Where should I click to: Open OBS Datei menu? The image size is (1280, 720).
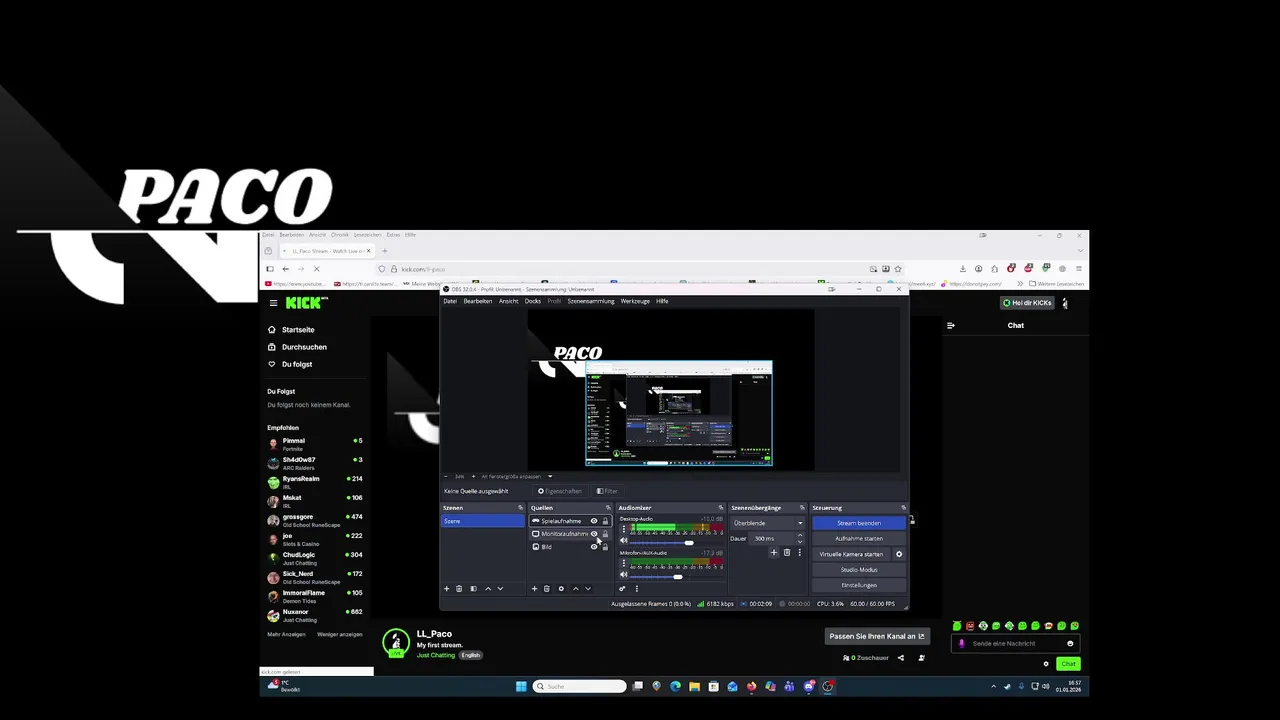tap(450, 301)
